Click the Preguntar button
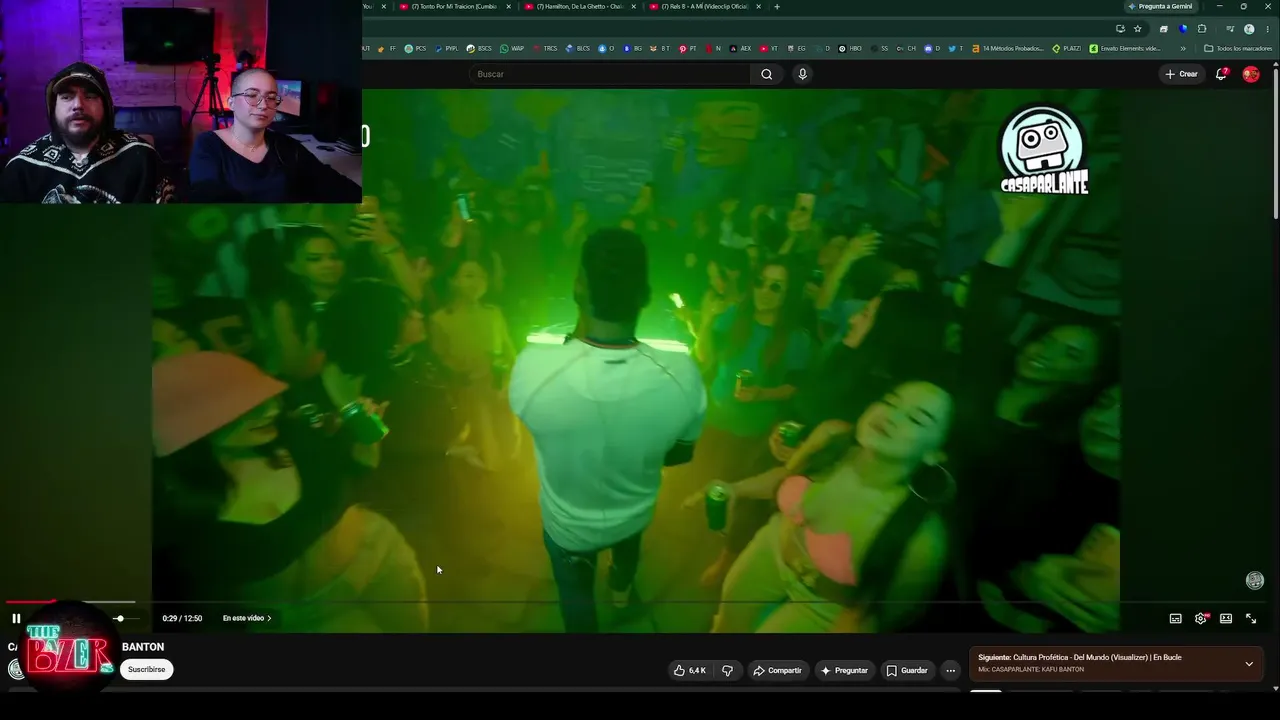This screenshot has height=720, width=1280. click(x=844, y=670)
